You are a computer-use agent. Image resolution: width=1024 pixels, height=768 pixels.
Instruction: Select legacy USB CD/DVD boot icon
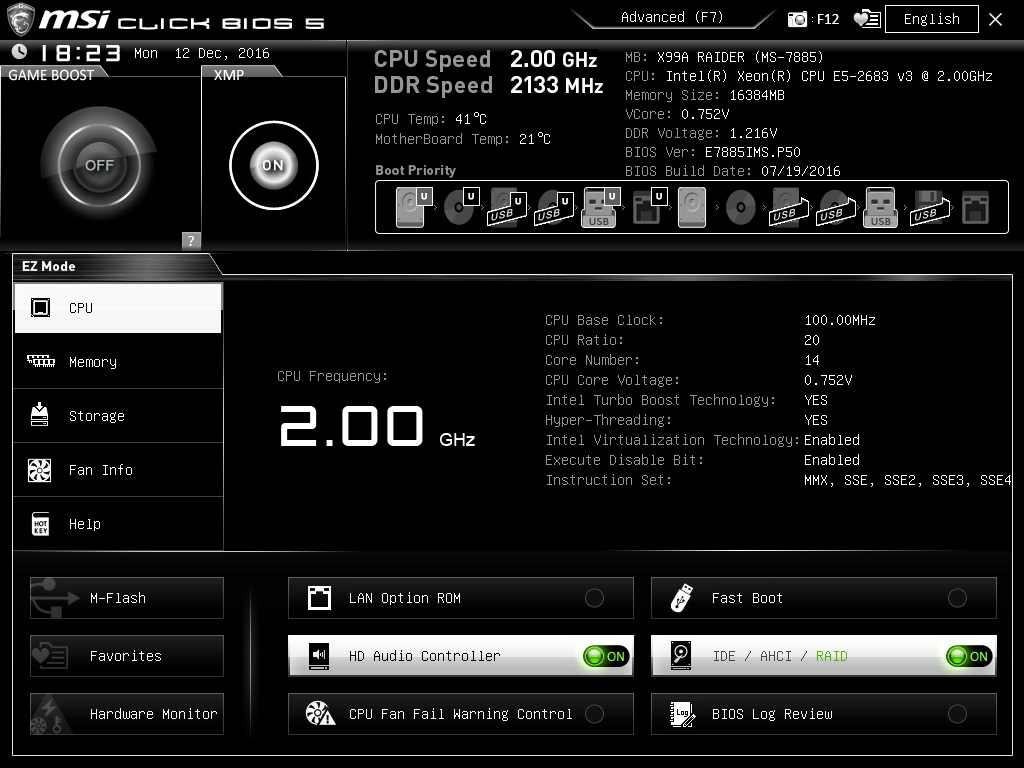pos(835,208)
